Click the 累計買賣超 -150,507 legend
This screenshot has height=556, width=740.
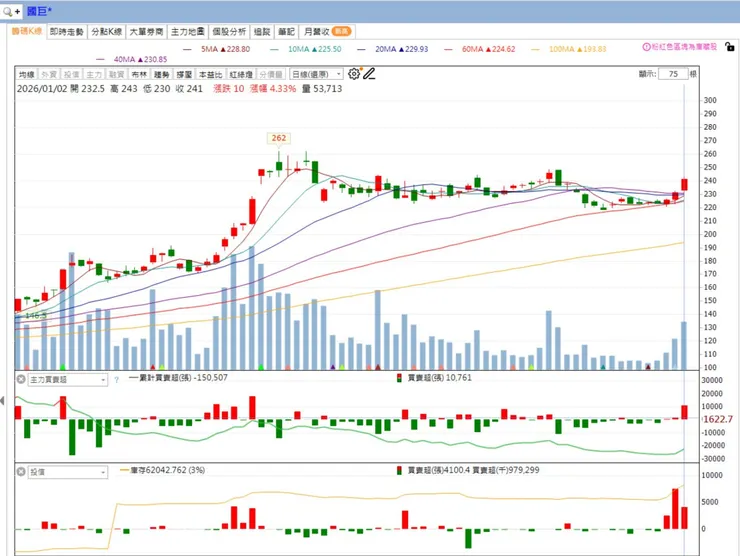[178, 378]
